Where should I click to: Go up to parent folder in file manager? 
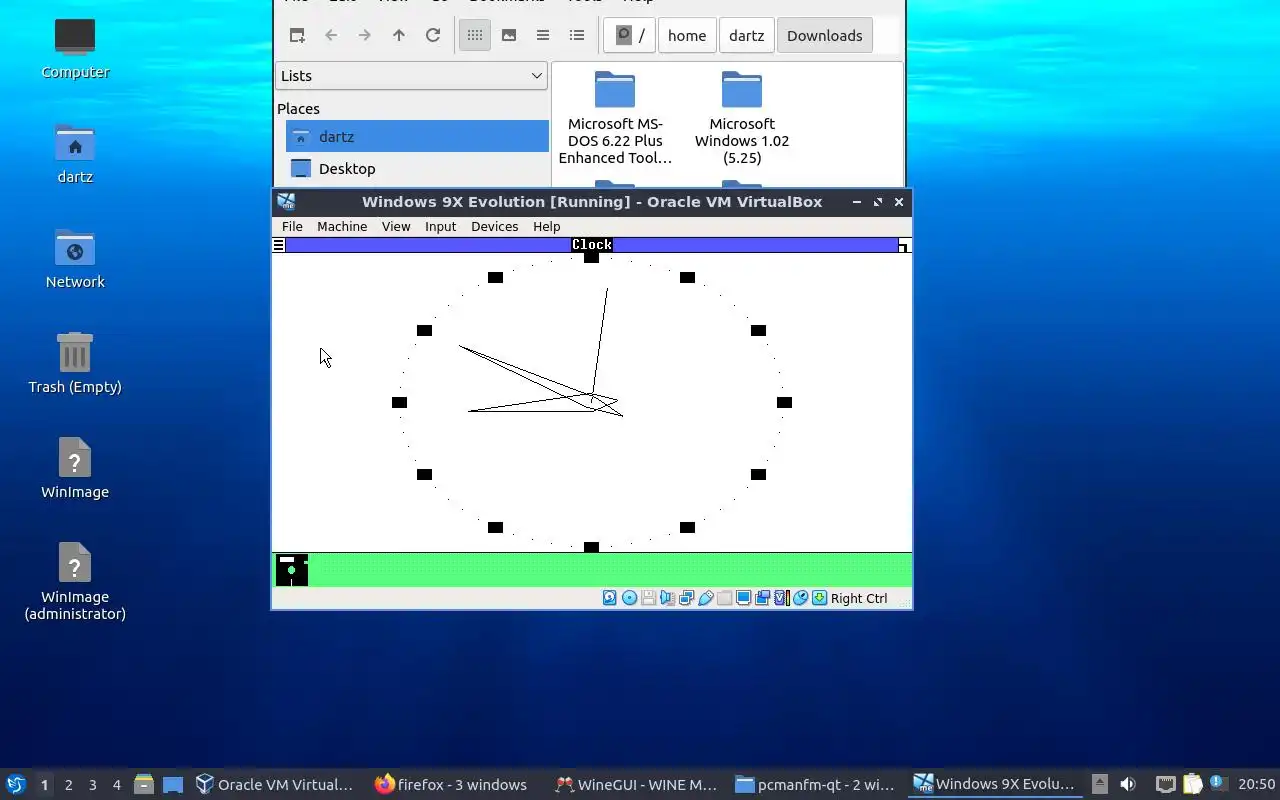point(399,35)
